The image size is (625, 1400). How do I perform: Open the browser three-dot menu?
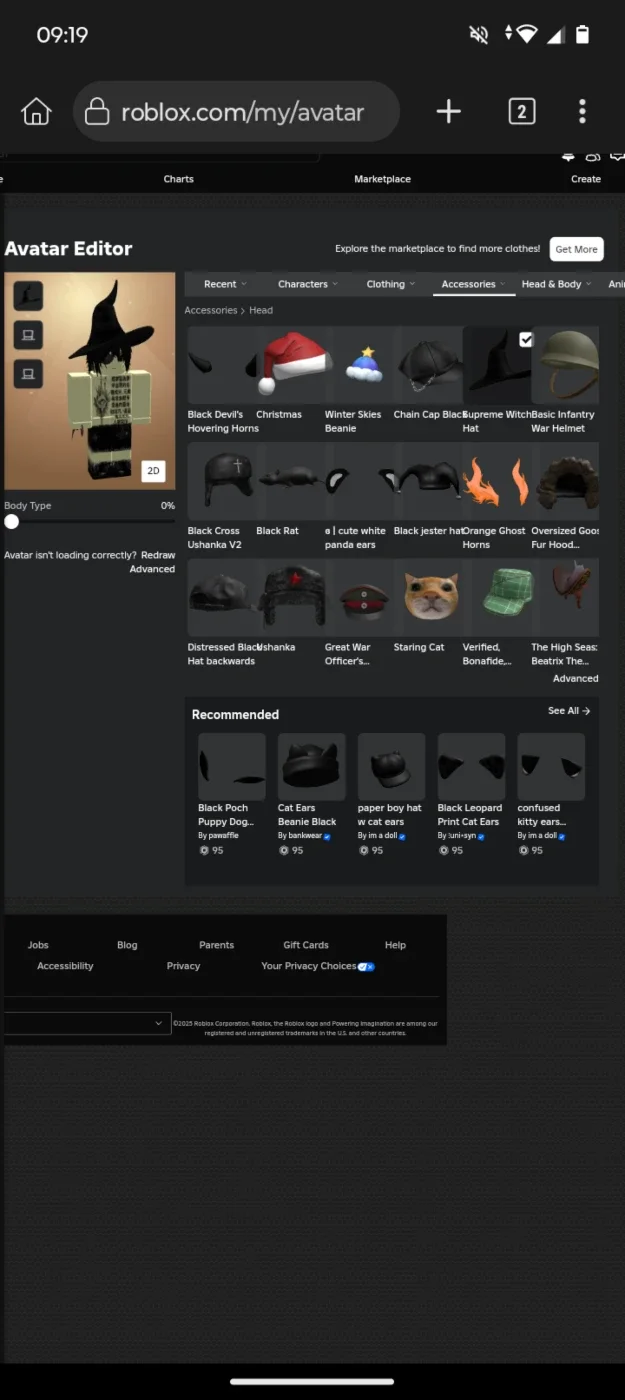point(582,111)
